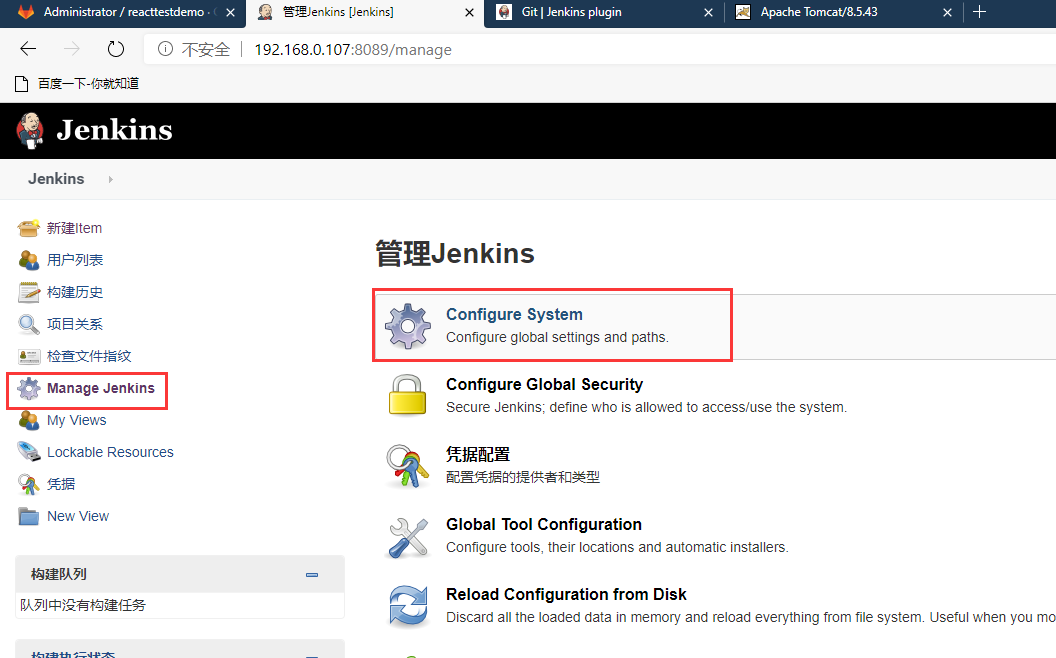Expand the Jenkins breadcrumb arrow
The height and width of the screenshot is (658, 1056).
point(110,179)
